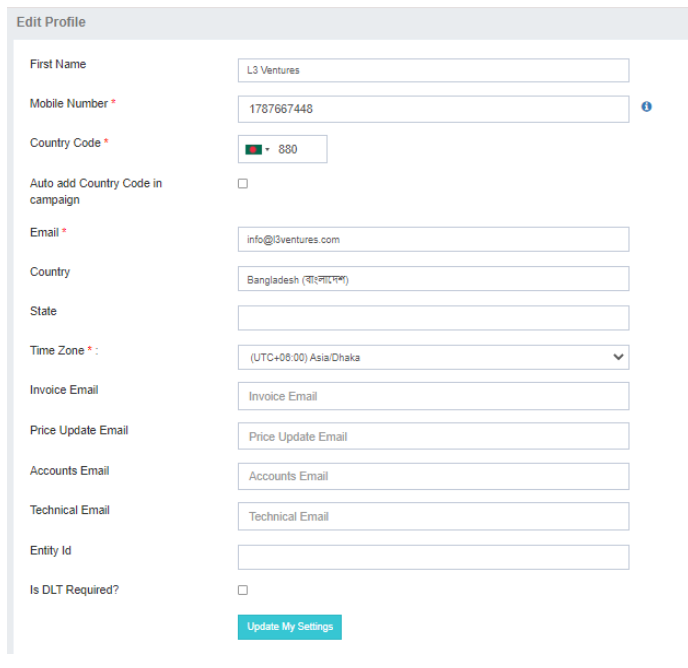Viewport: 688px width, 668px height.
Task: Focus the Entity Id field
Action: tap(433, 557)
